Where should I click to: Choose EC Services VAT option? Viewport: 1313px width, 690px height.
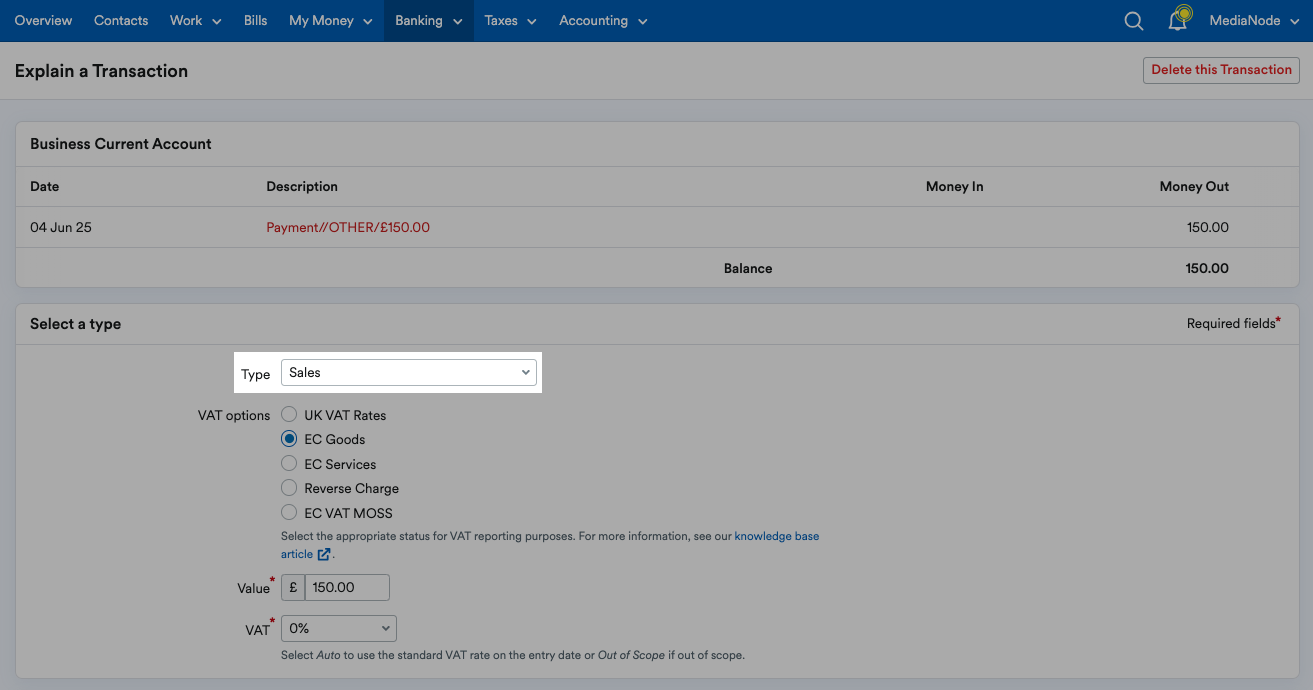[x=289, y=464]
